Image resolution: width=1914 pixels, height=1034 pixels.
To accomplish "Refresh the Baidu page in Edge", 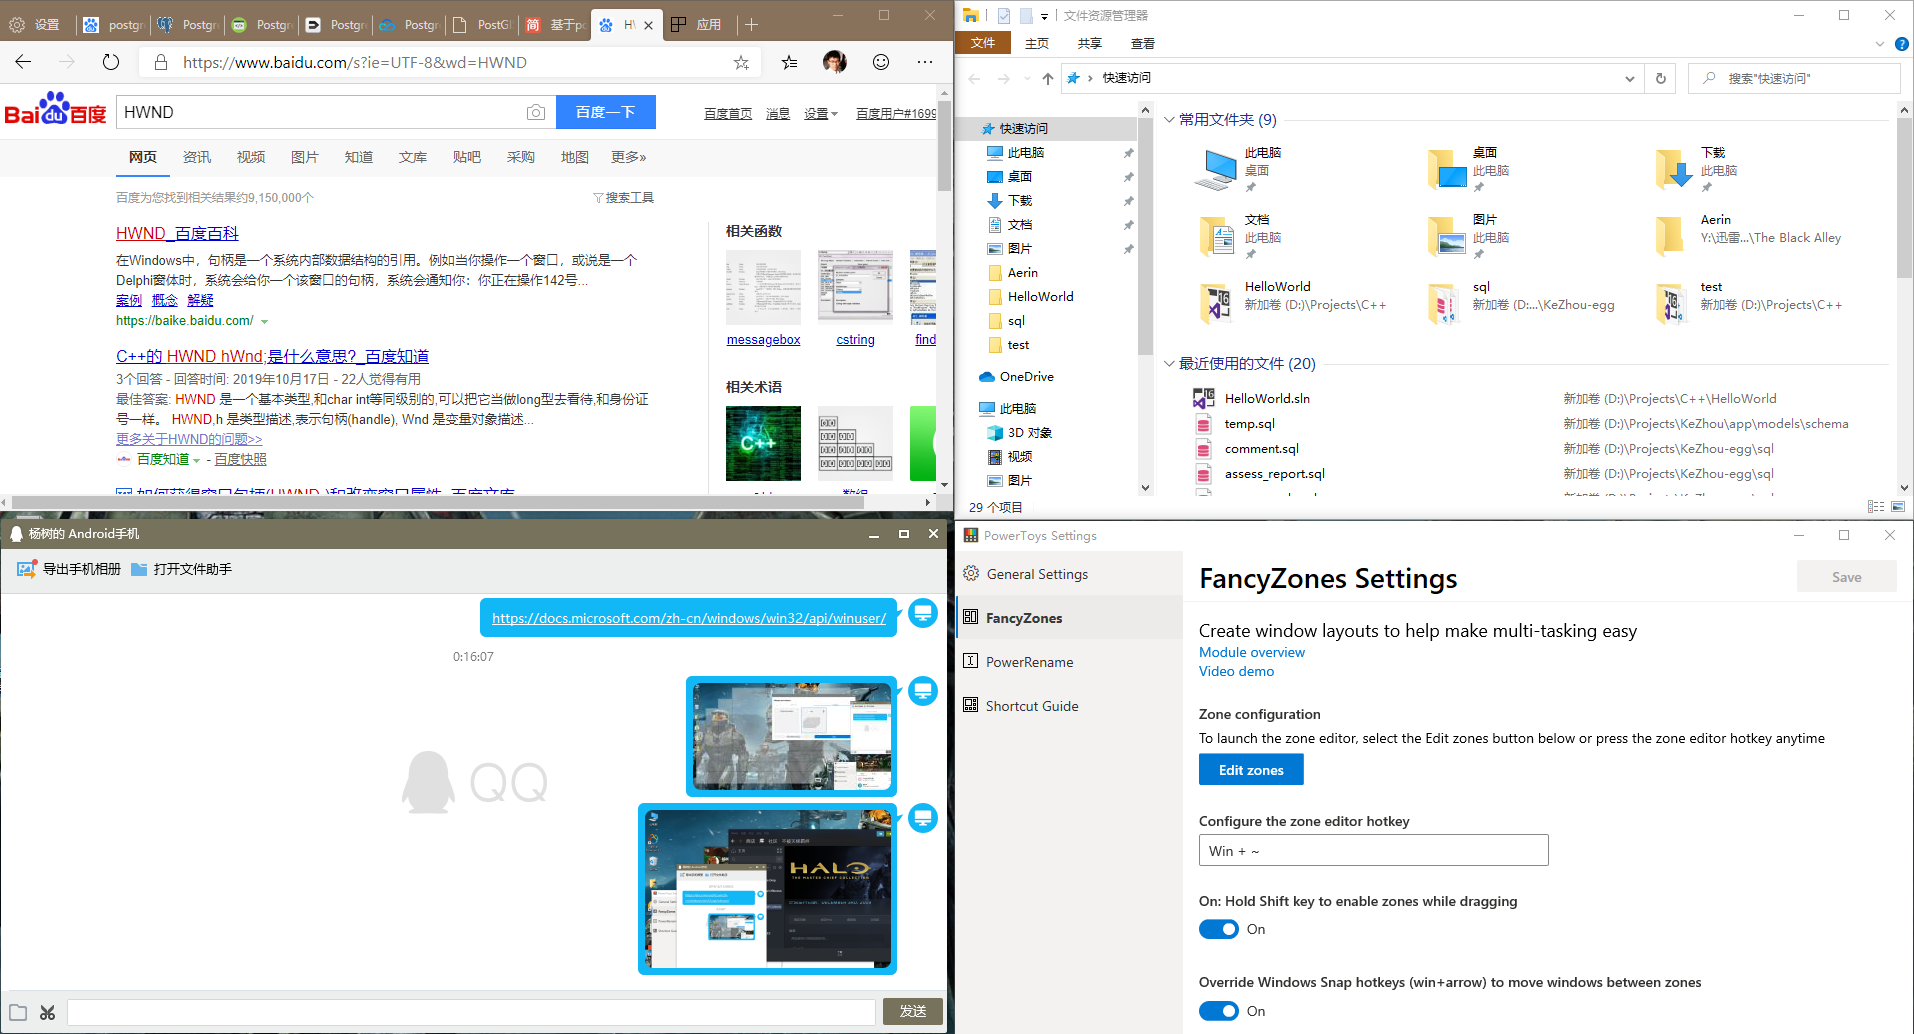I will point(110,62).
